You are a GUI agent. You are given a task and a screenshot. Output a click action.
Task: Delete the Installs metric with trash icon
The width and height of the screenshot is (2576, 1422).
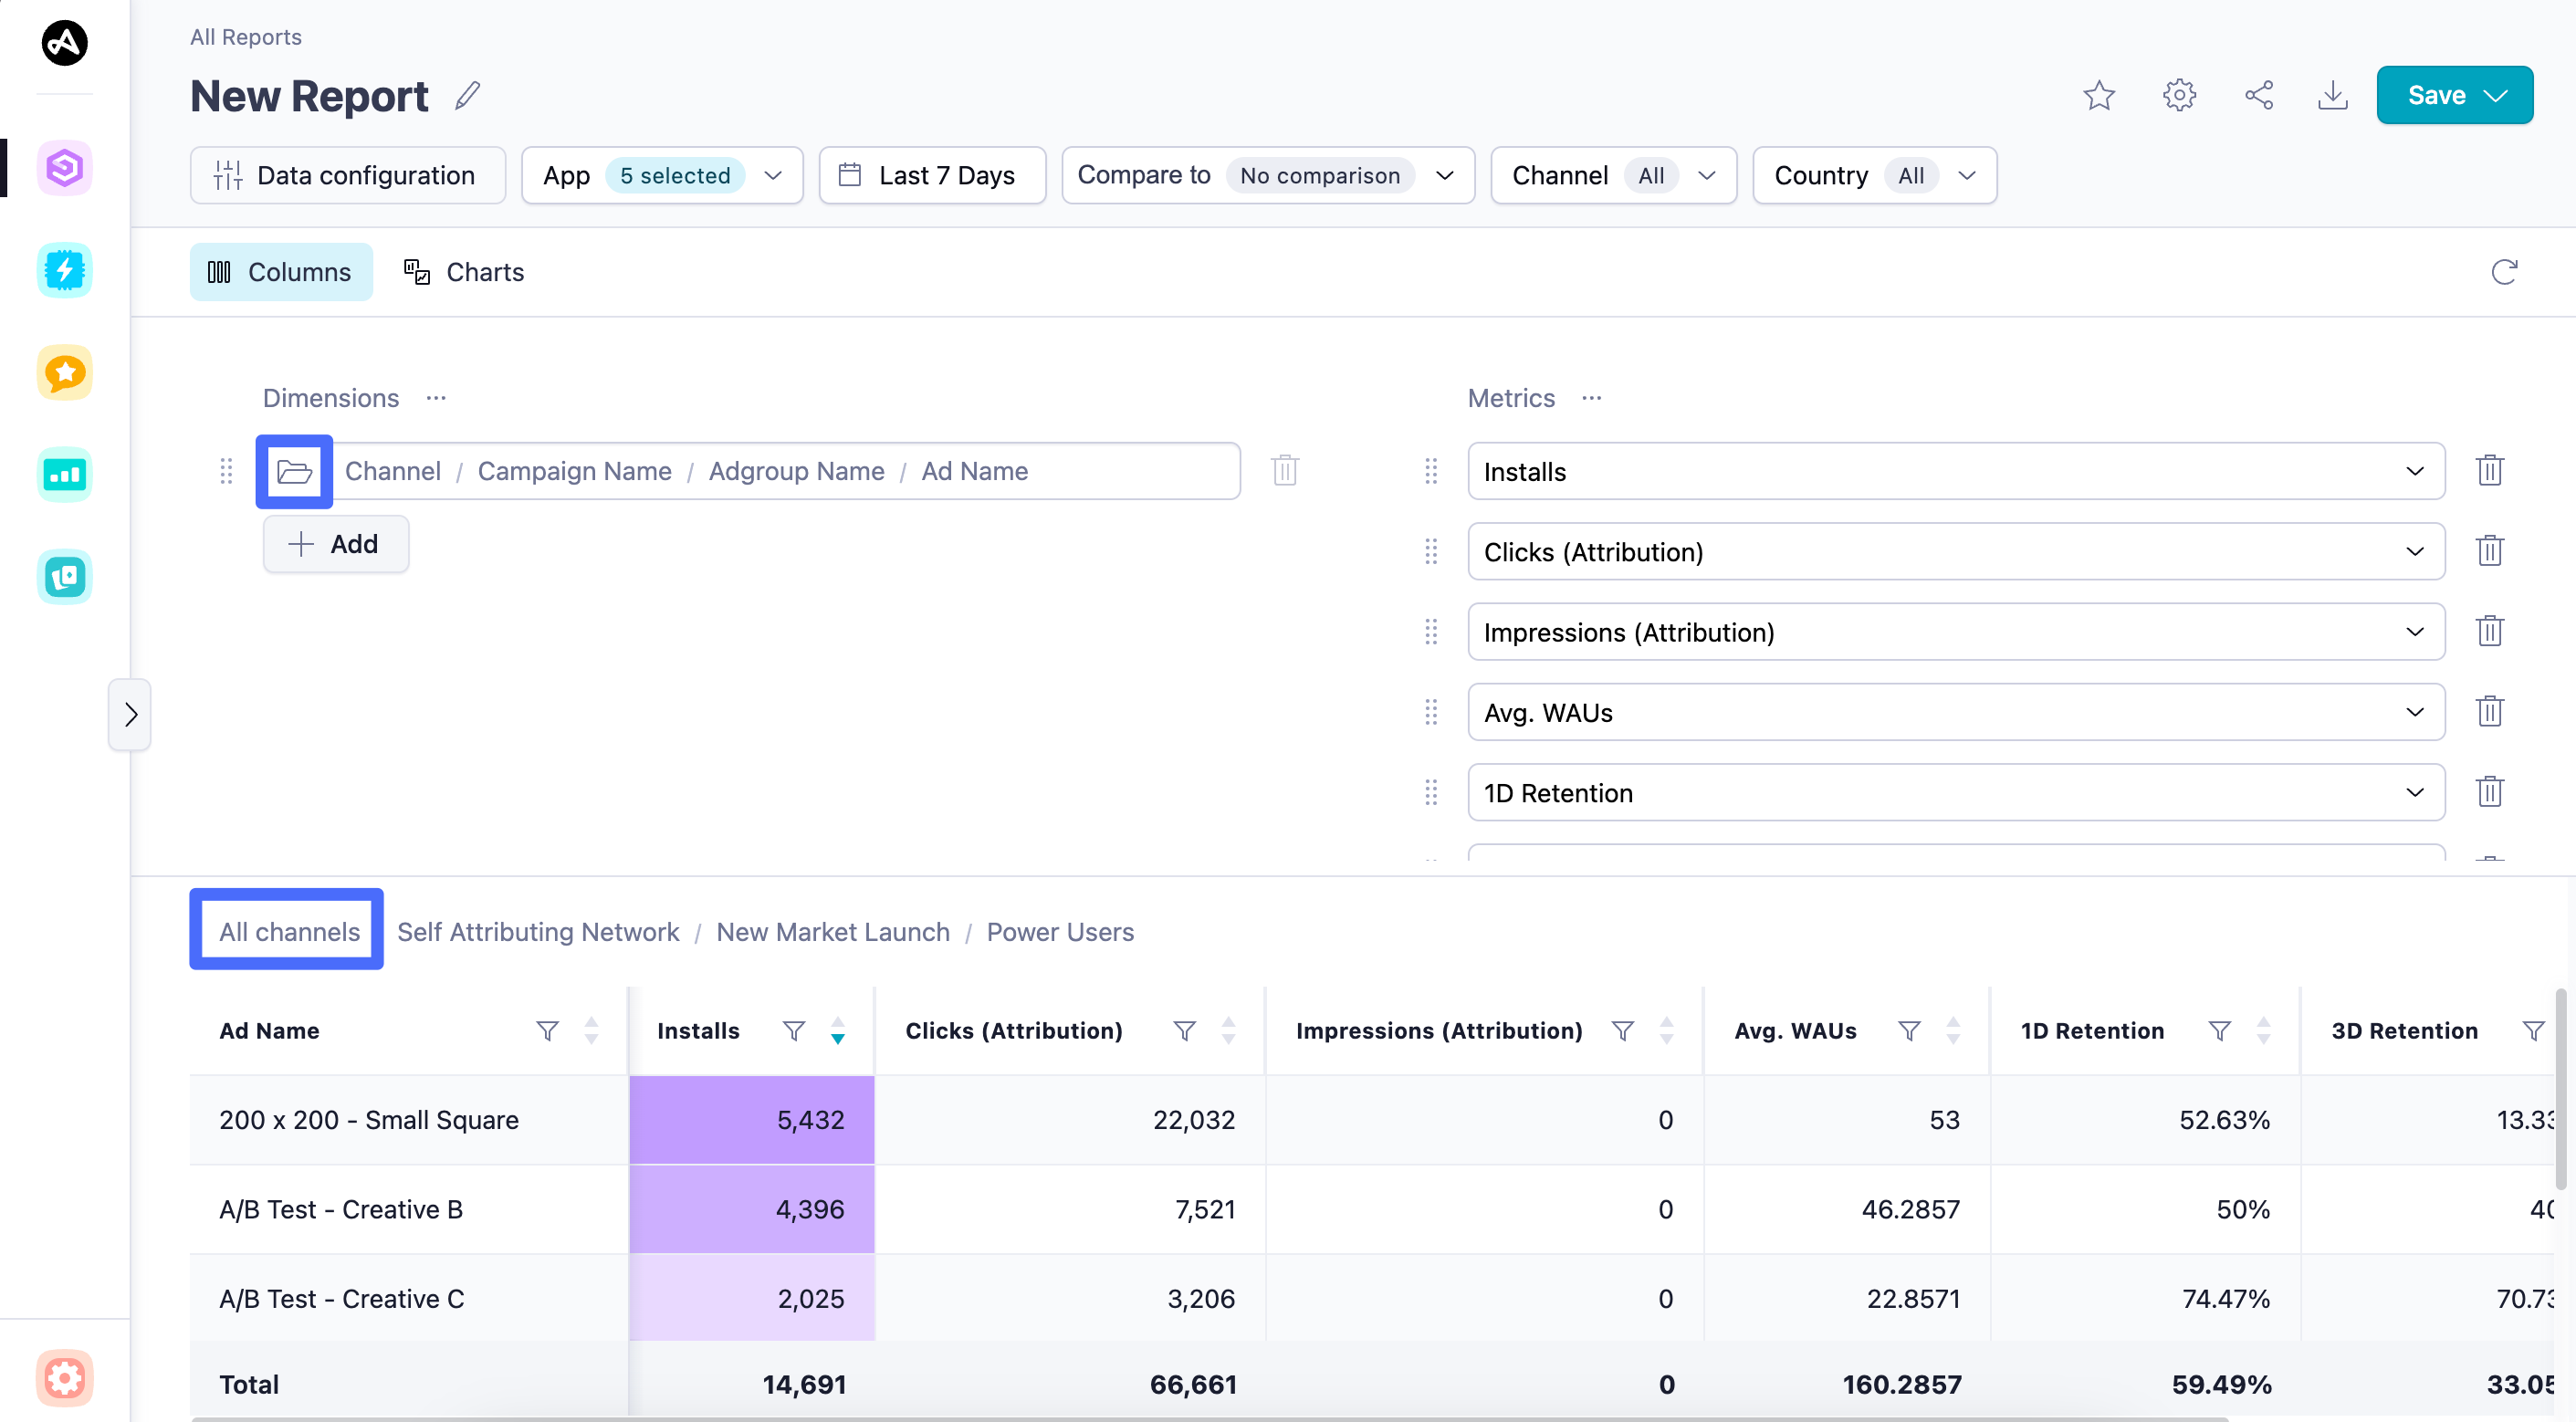2489,471
